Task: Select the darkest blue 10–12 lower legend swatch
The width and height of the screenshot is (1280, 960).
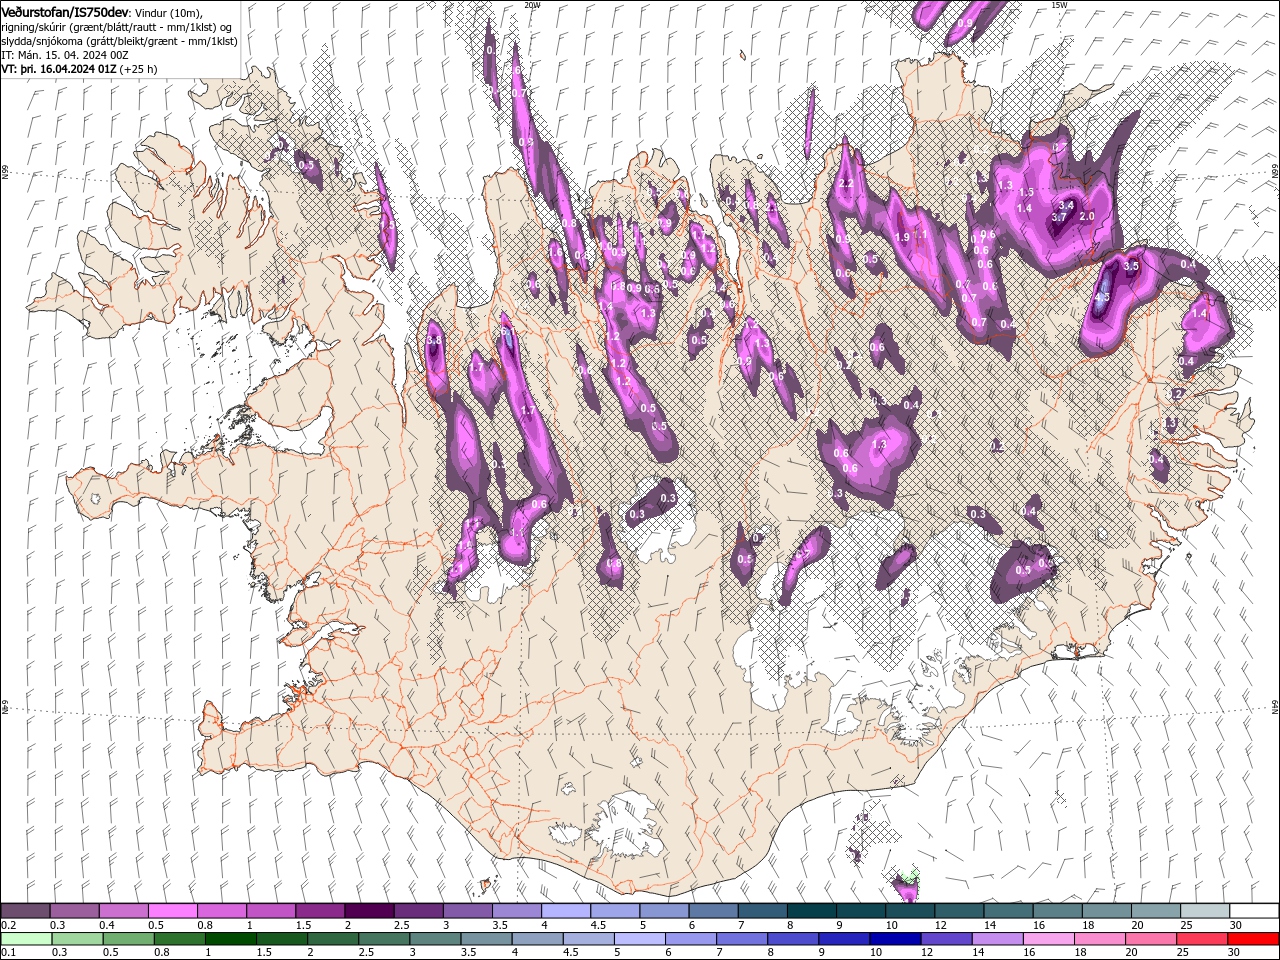Action: coord(894,939)
